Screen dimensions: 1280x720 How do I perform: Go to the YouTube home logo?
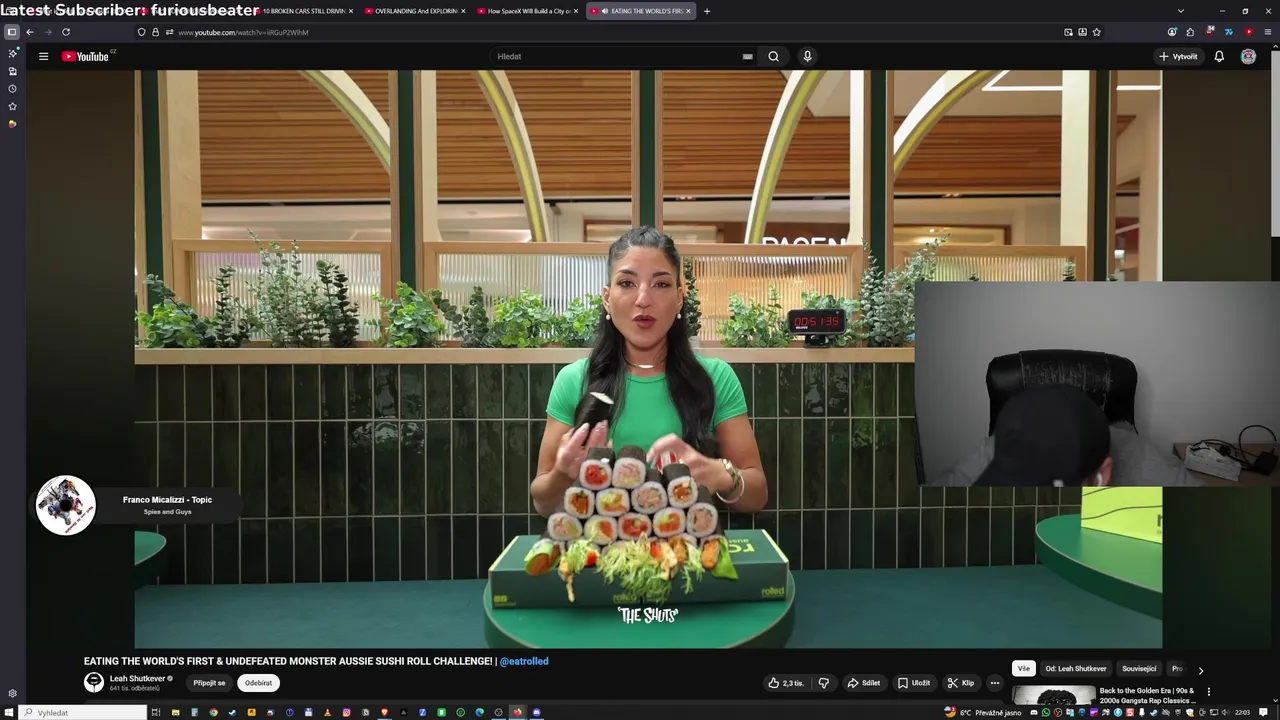[x=87, y=56]
